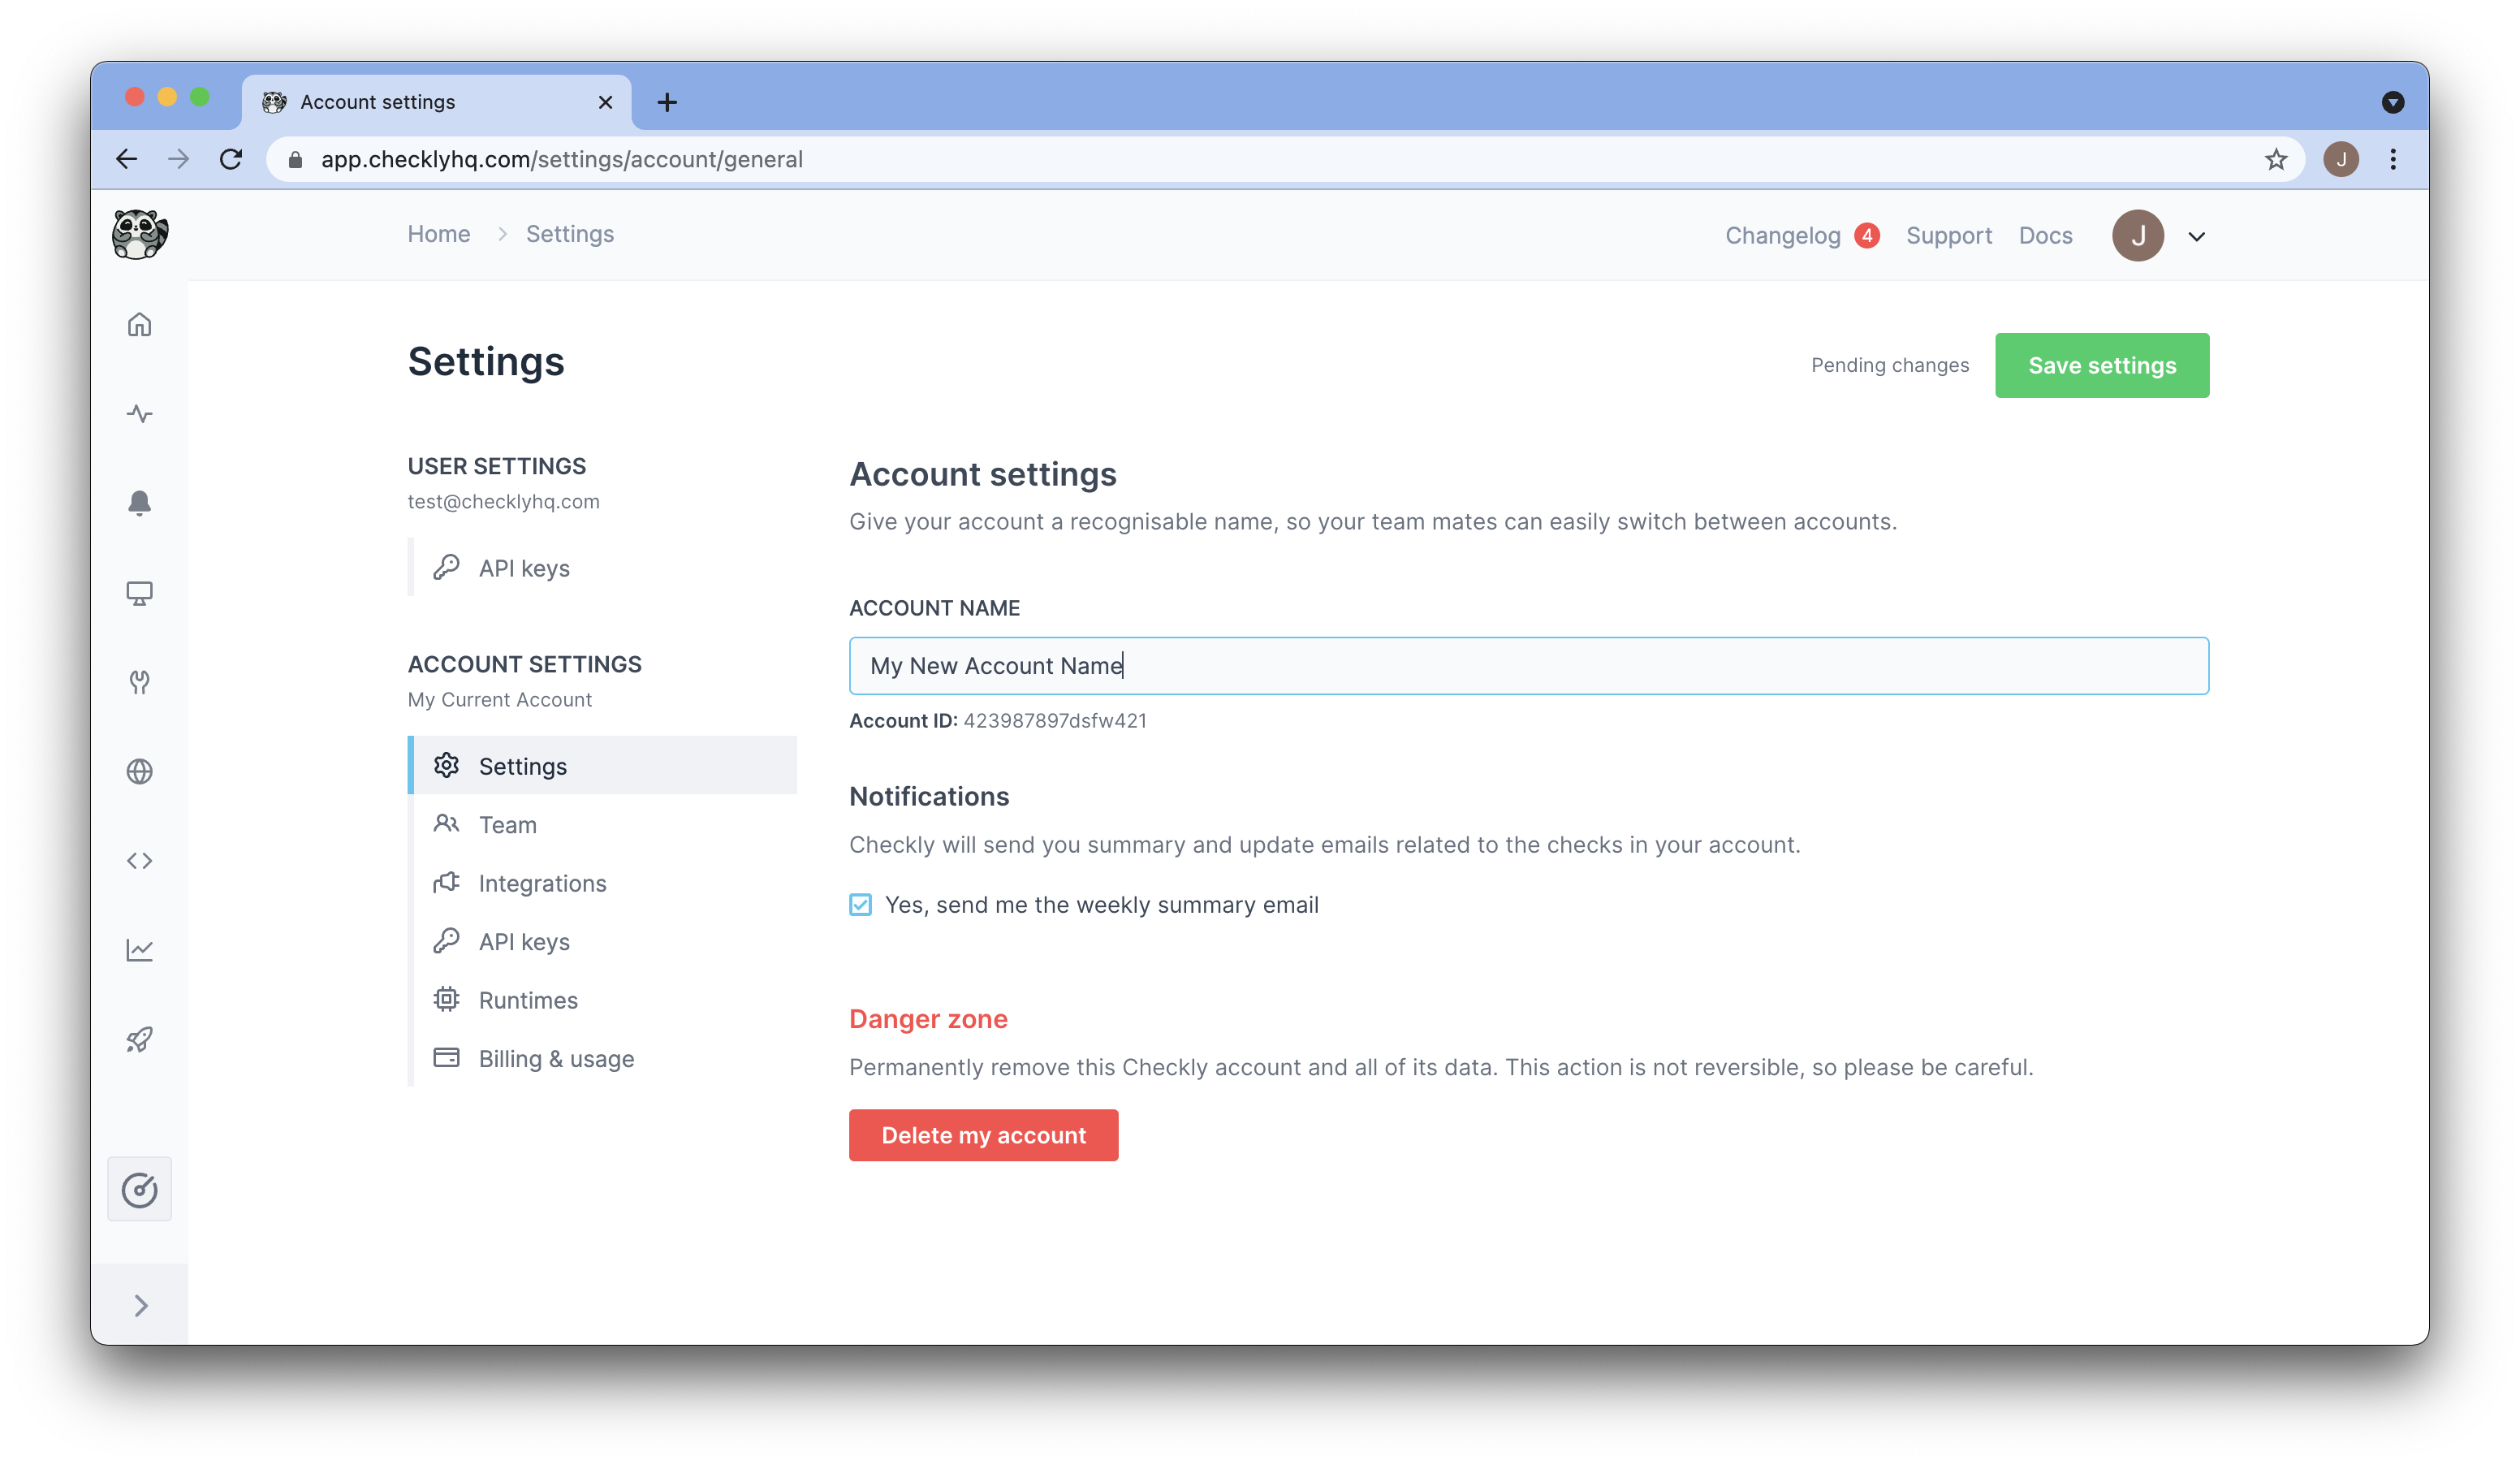
Task: Click the Save settings button
Action: tap(2101, 366)
